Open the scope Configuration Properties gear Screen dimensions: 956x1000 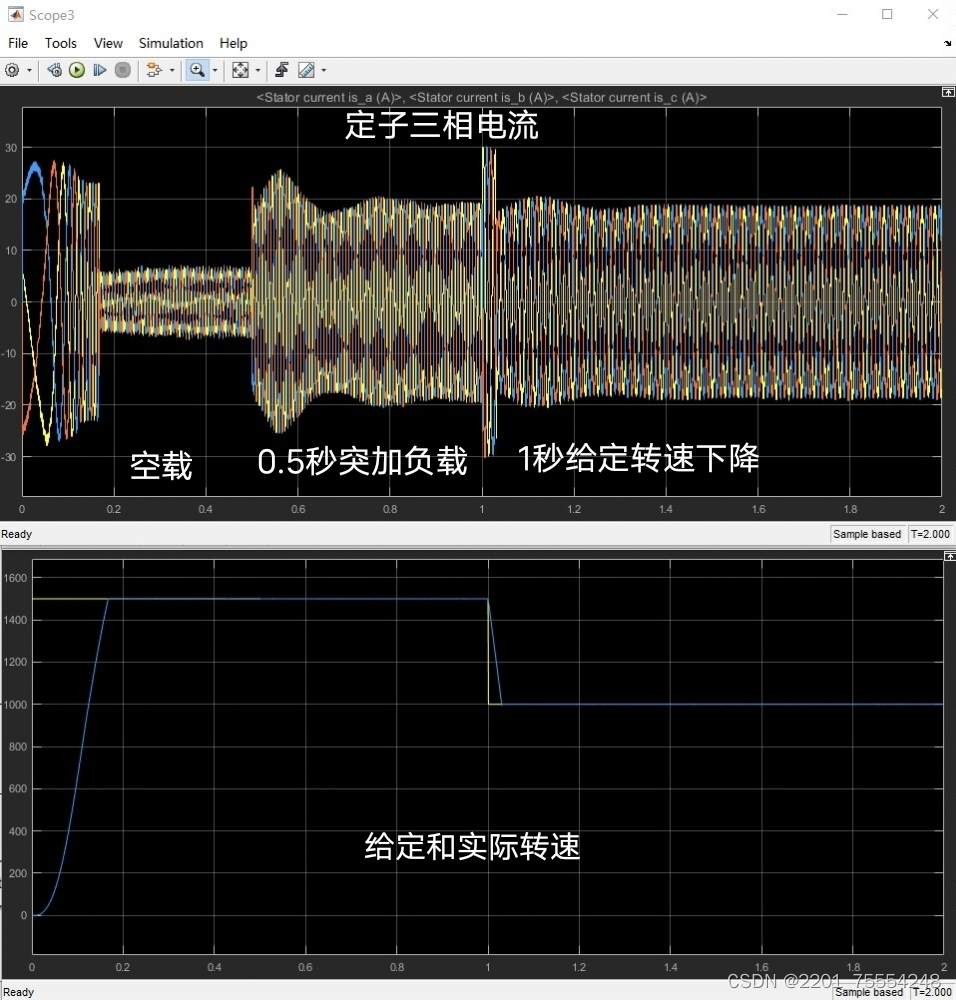coord(12,70)
